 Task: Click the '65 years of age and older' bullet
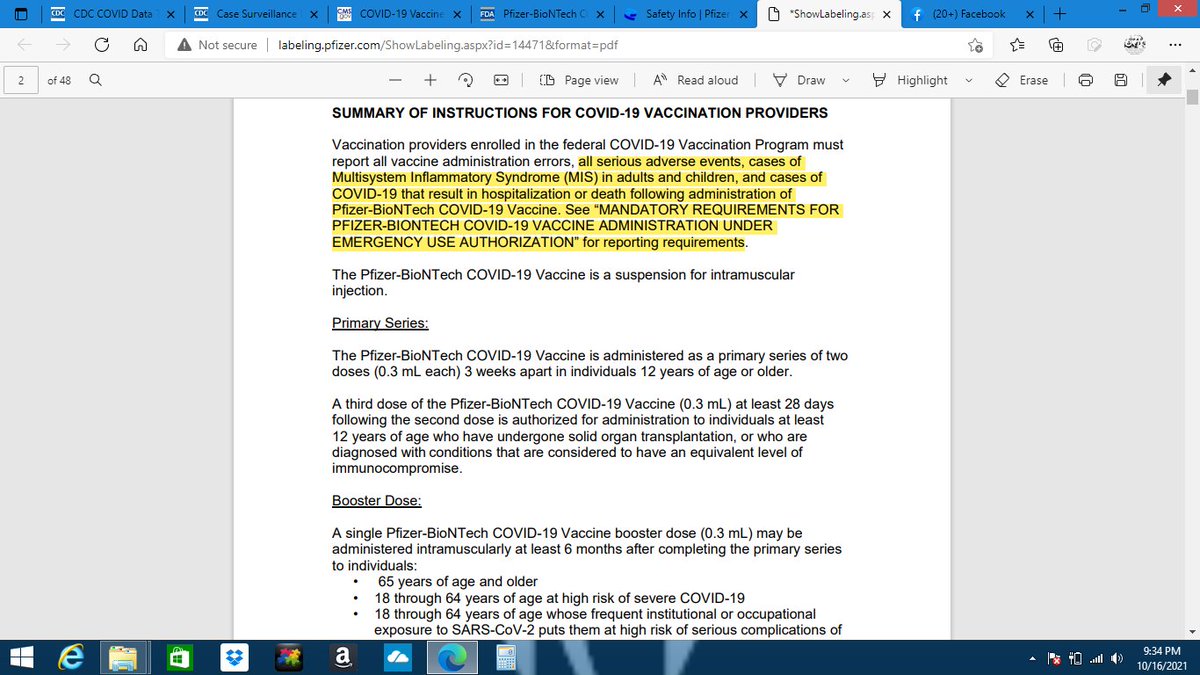458,581
